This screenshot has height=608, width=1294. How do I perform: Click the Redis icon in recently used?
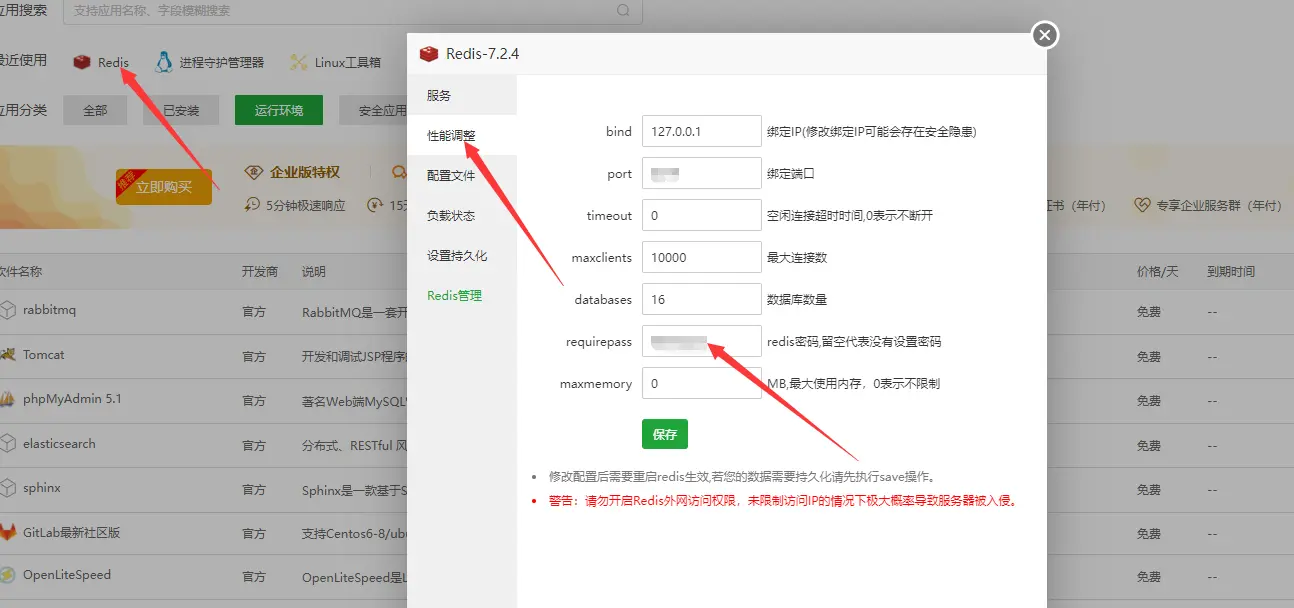click(82, 62)
